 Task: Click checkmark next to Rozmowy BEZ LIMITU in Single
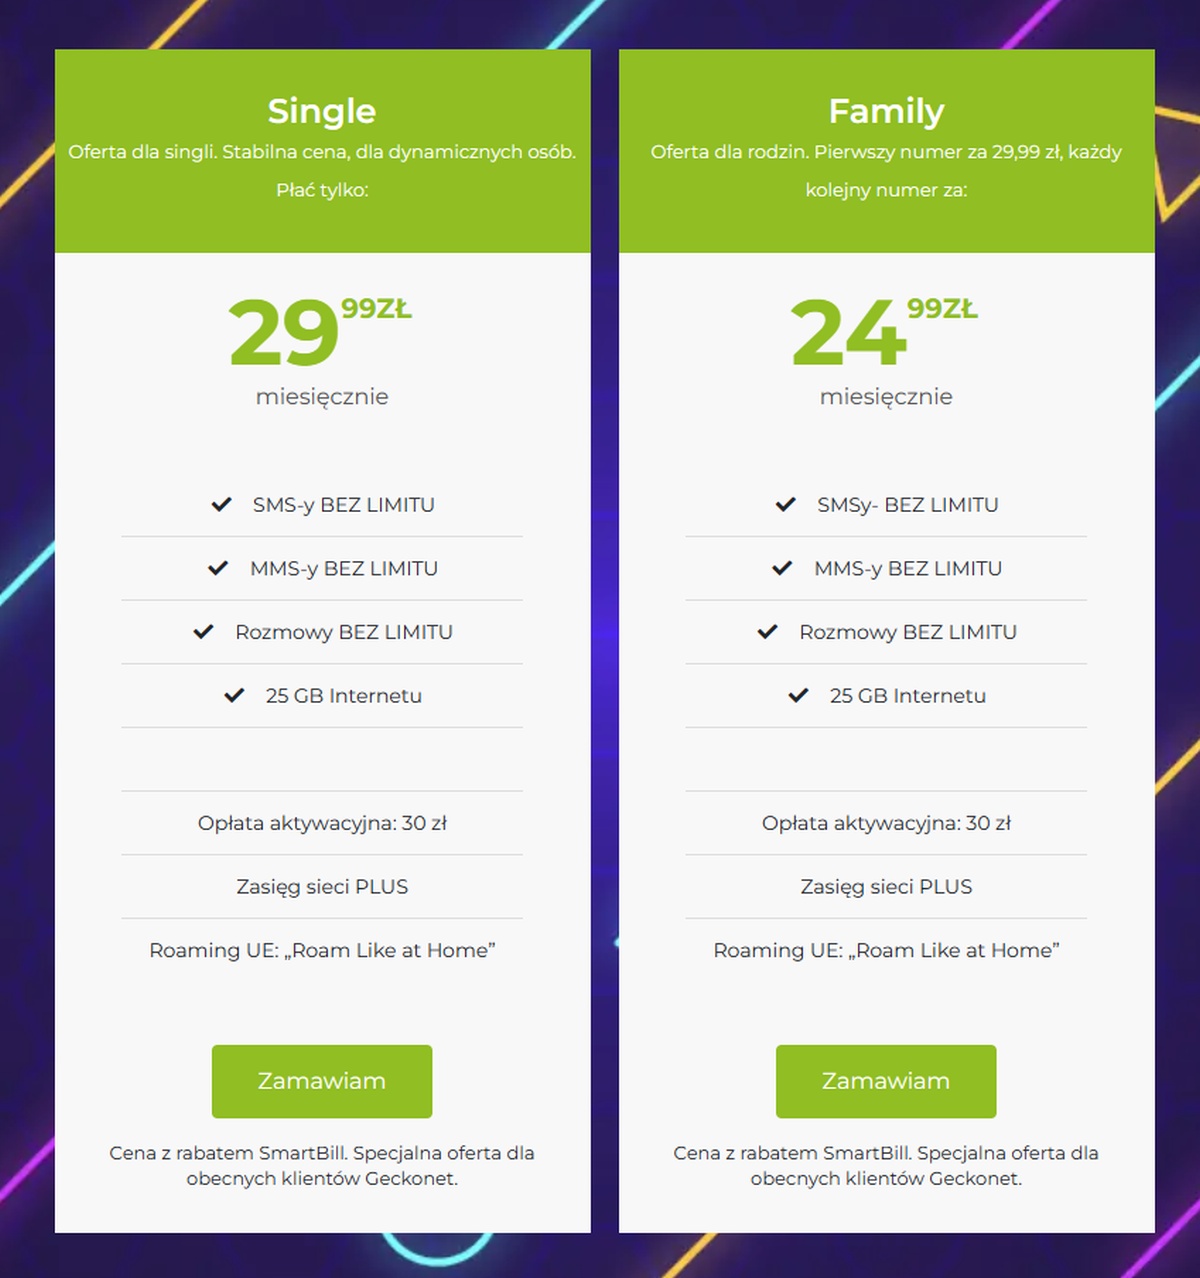coord(203,631)
